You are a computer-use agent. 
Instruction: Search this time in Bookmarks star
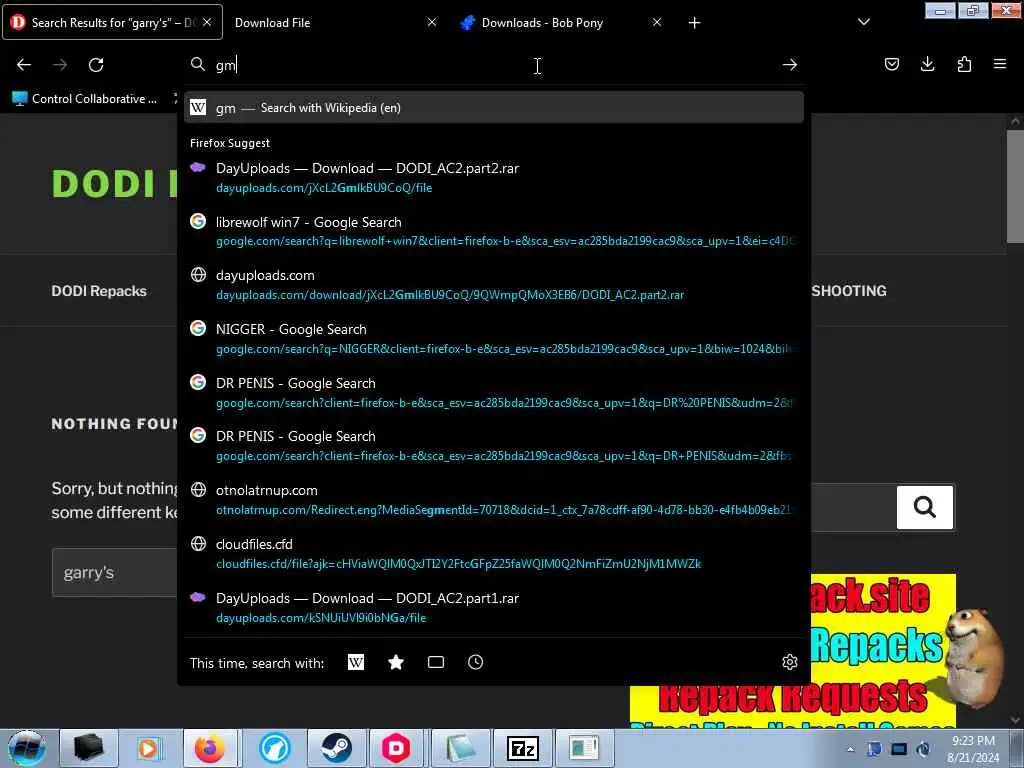(396, 662)
